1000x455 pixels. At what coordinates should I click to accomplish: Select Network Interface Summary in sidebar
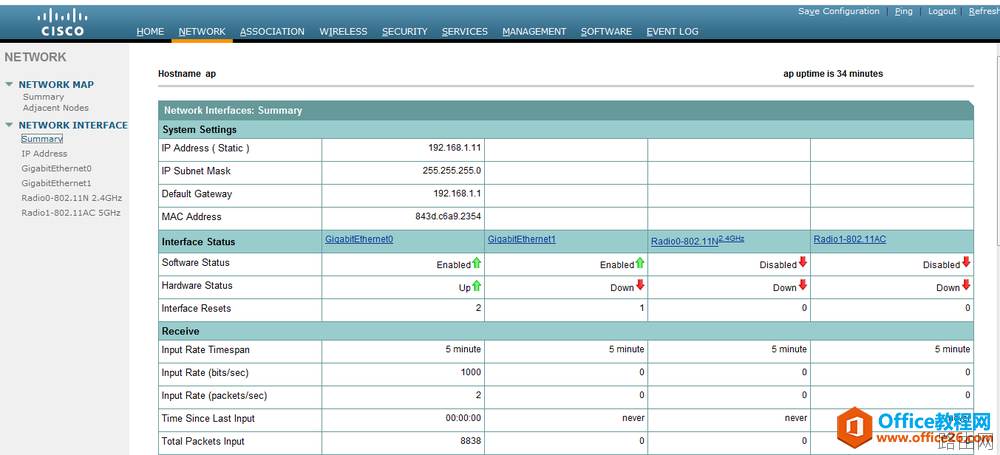click(41, 138)
